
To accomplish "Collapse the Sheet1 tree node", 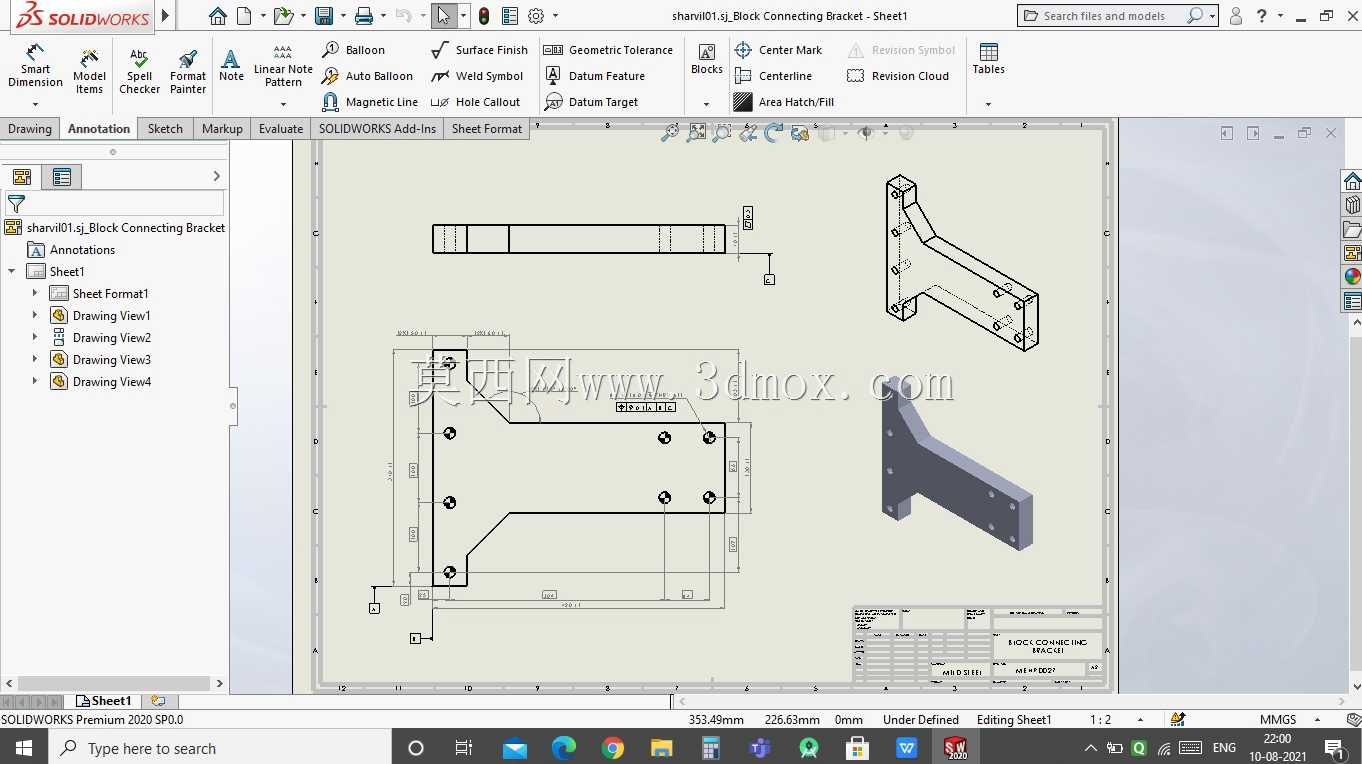I will pyautogui.click(x=12, y=271).
